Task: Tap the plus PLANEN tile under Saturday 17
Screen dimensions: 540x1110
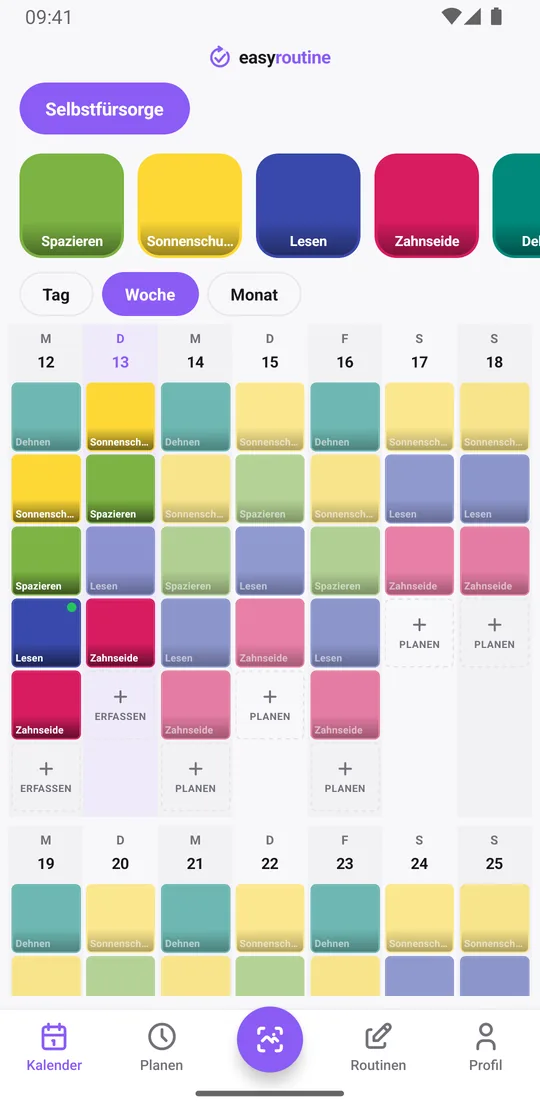Action: 419,633
